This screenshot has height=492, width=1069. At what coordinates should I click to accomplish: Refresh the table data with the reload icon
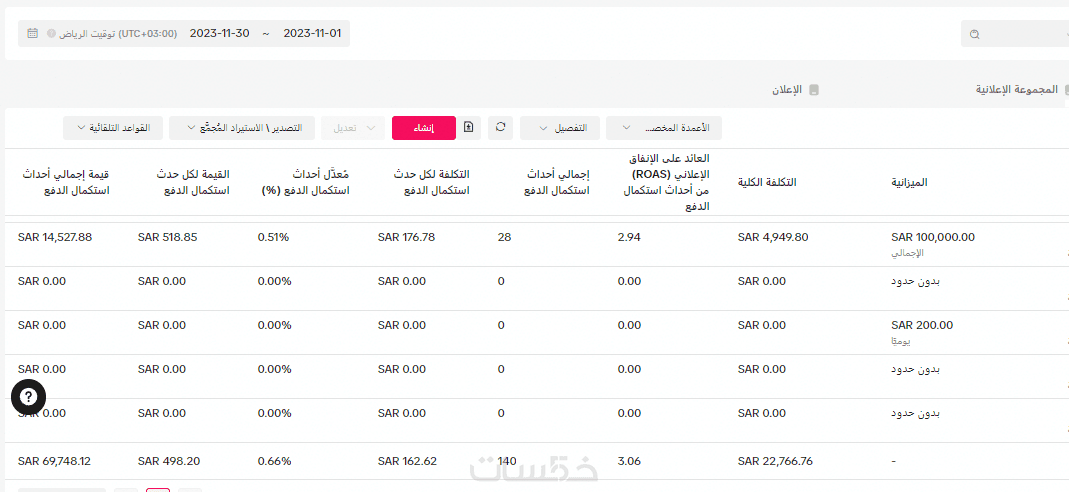coord(500,127)
